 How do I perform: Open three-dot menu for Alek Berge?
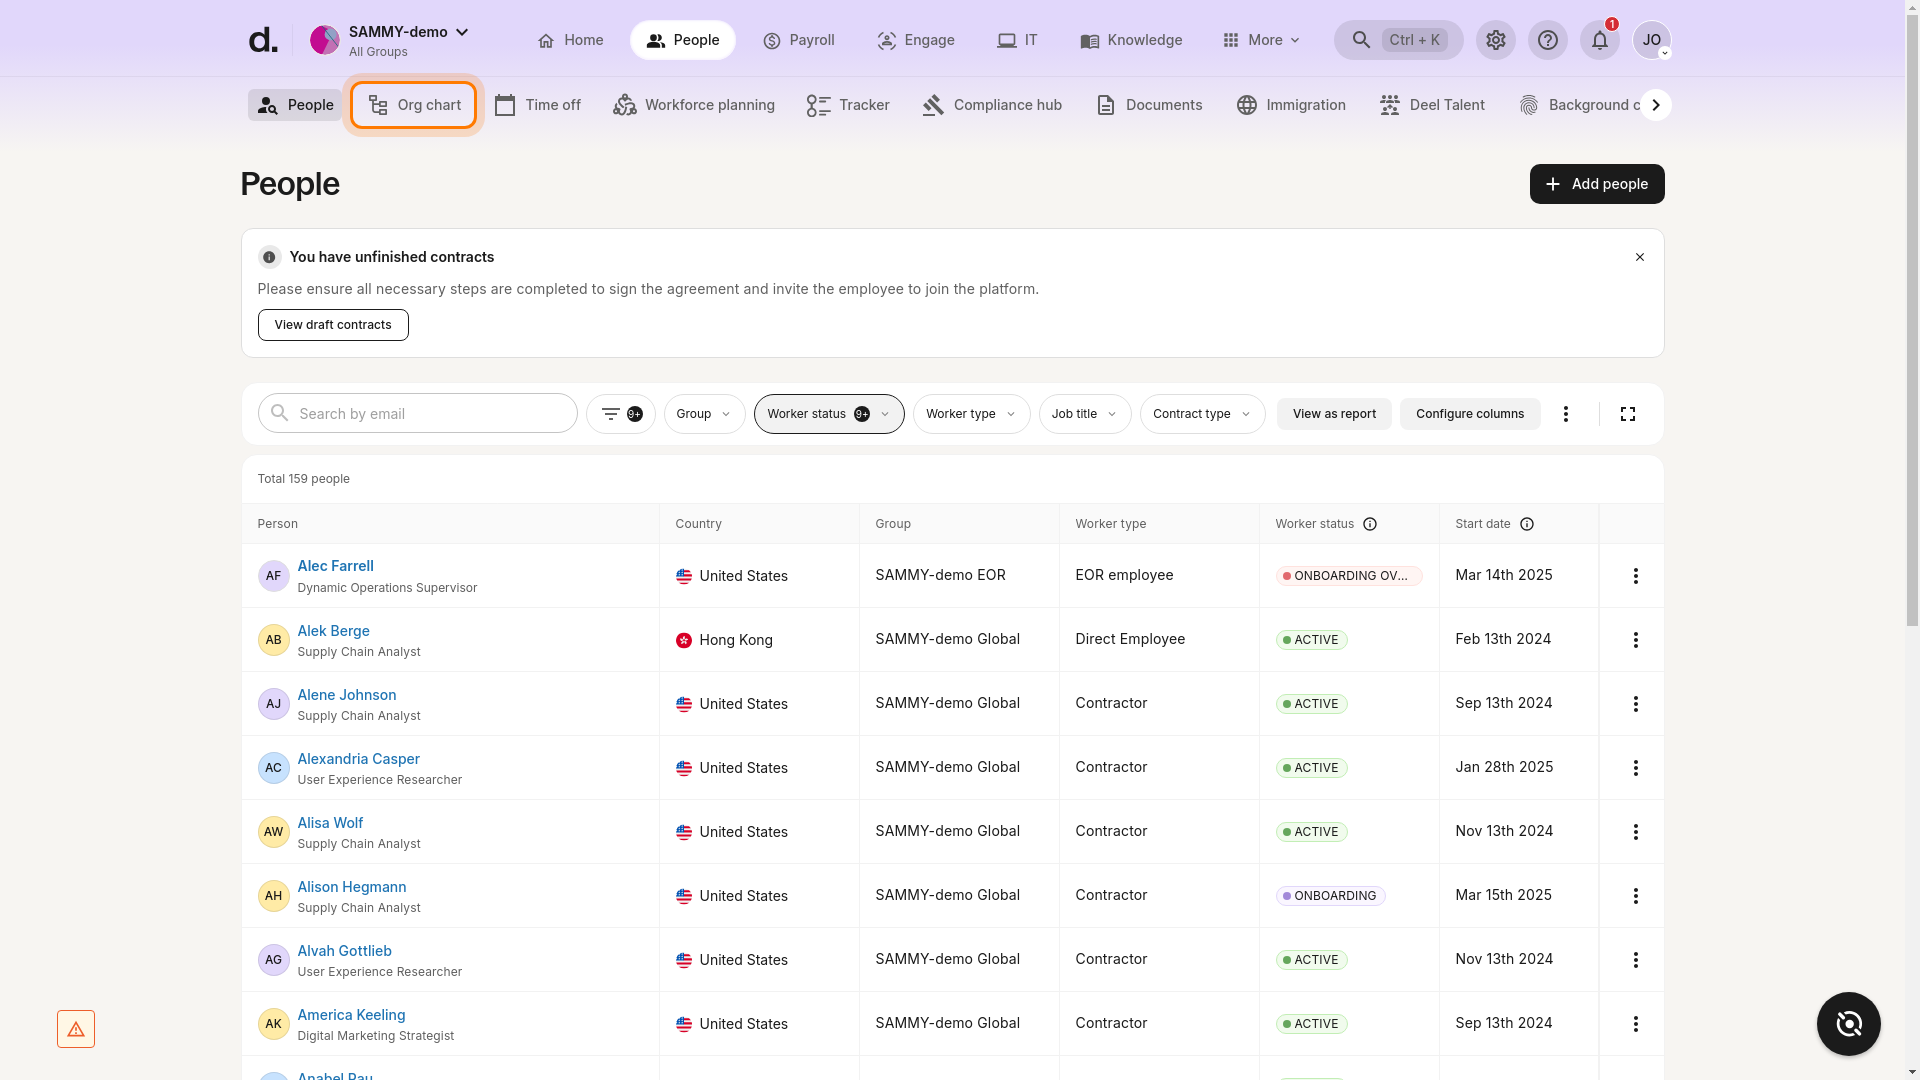(x=1635, y=640)
